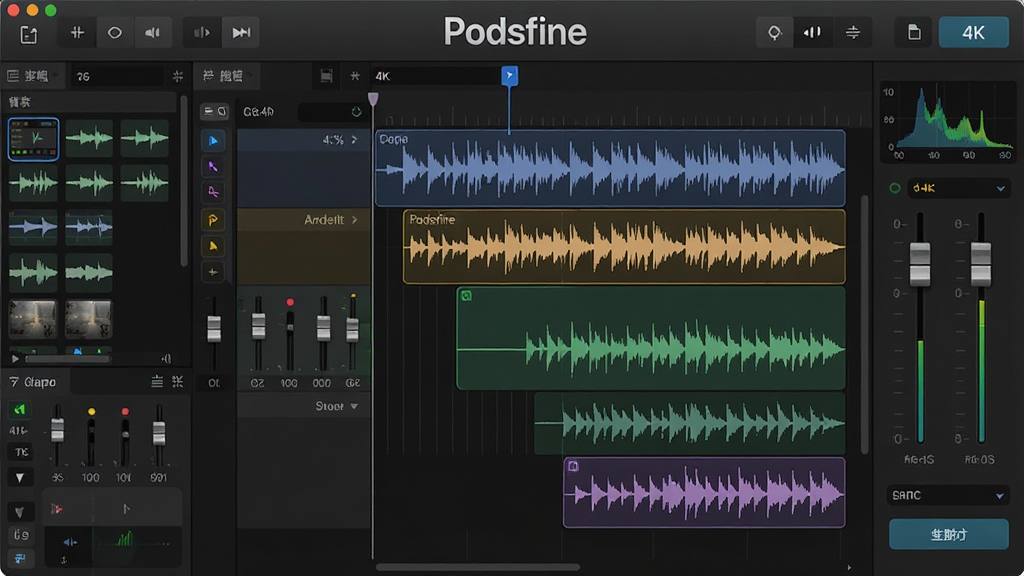Click the left master fader handle
The height and width of the screenshot is (576, 1024).
(x=920, y=264)
